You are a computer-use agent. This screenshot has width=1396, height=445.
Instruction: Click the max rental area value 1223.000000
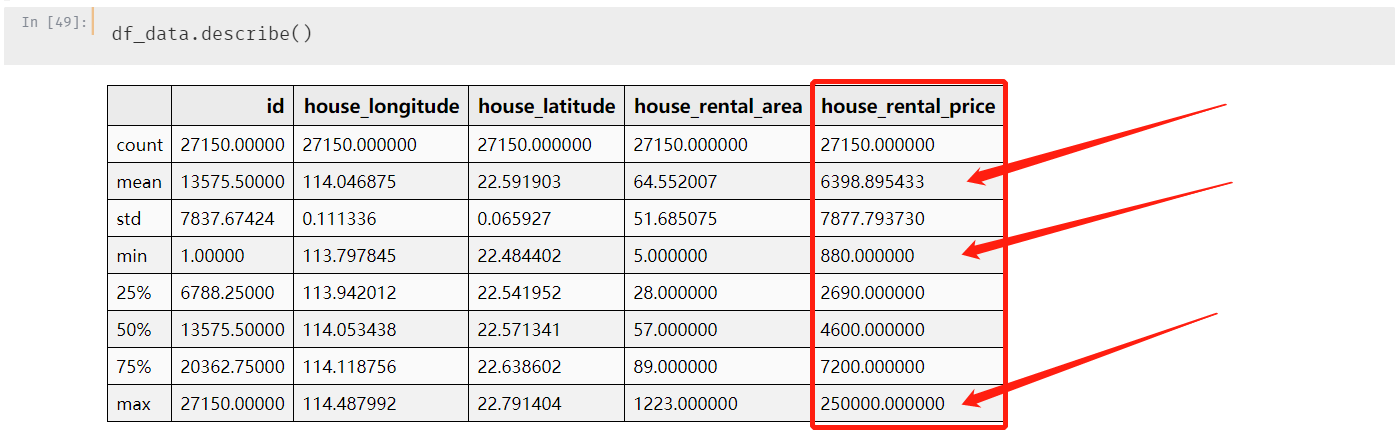[685, 404]
